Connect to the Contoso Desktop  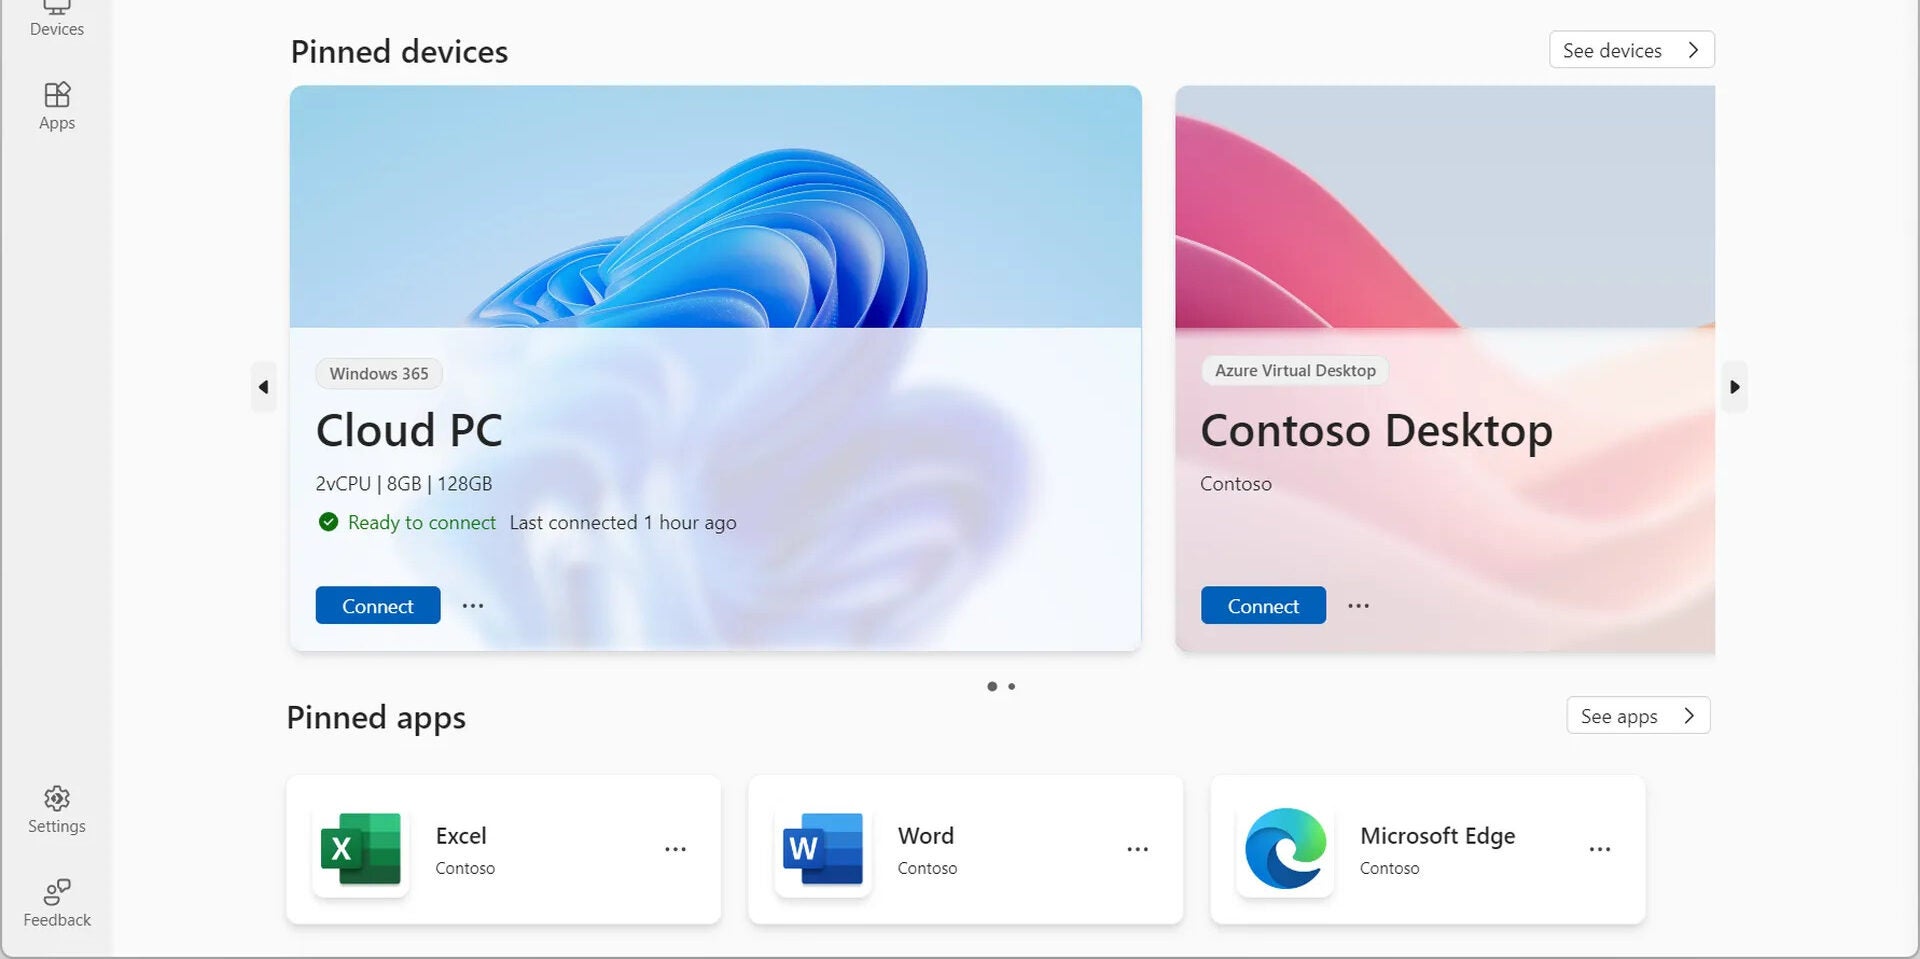tap(1263, 605)
